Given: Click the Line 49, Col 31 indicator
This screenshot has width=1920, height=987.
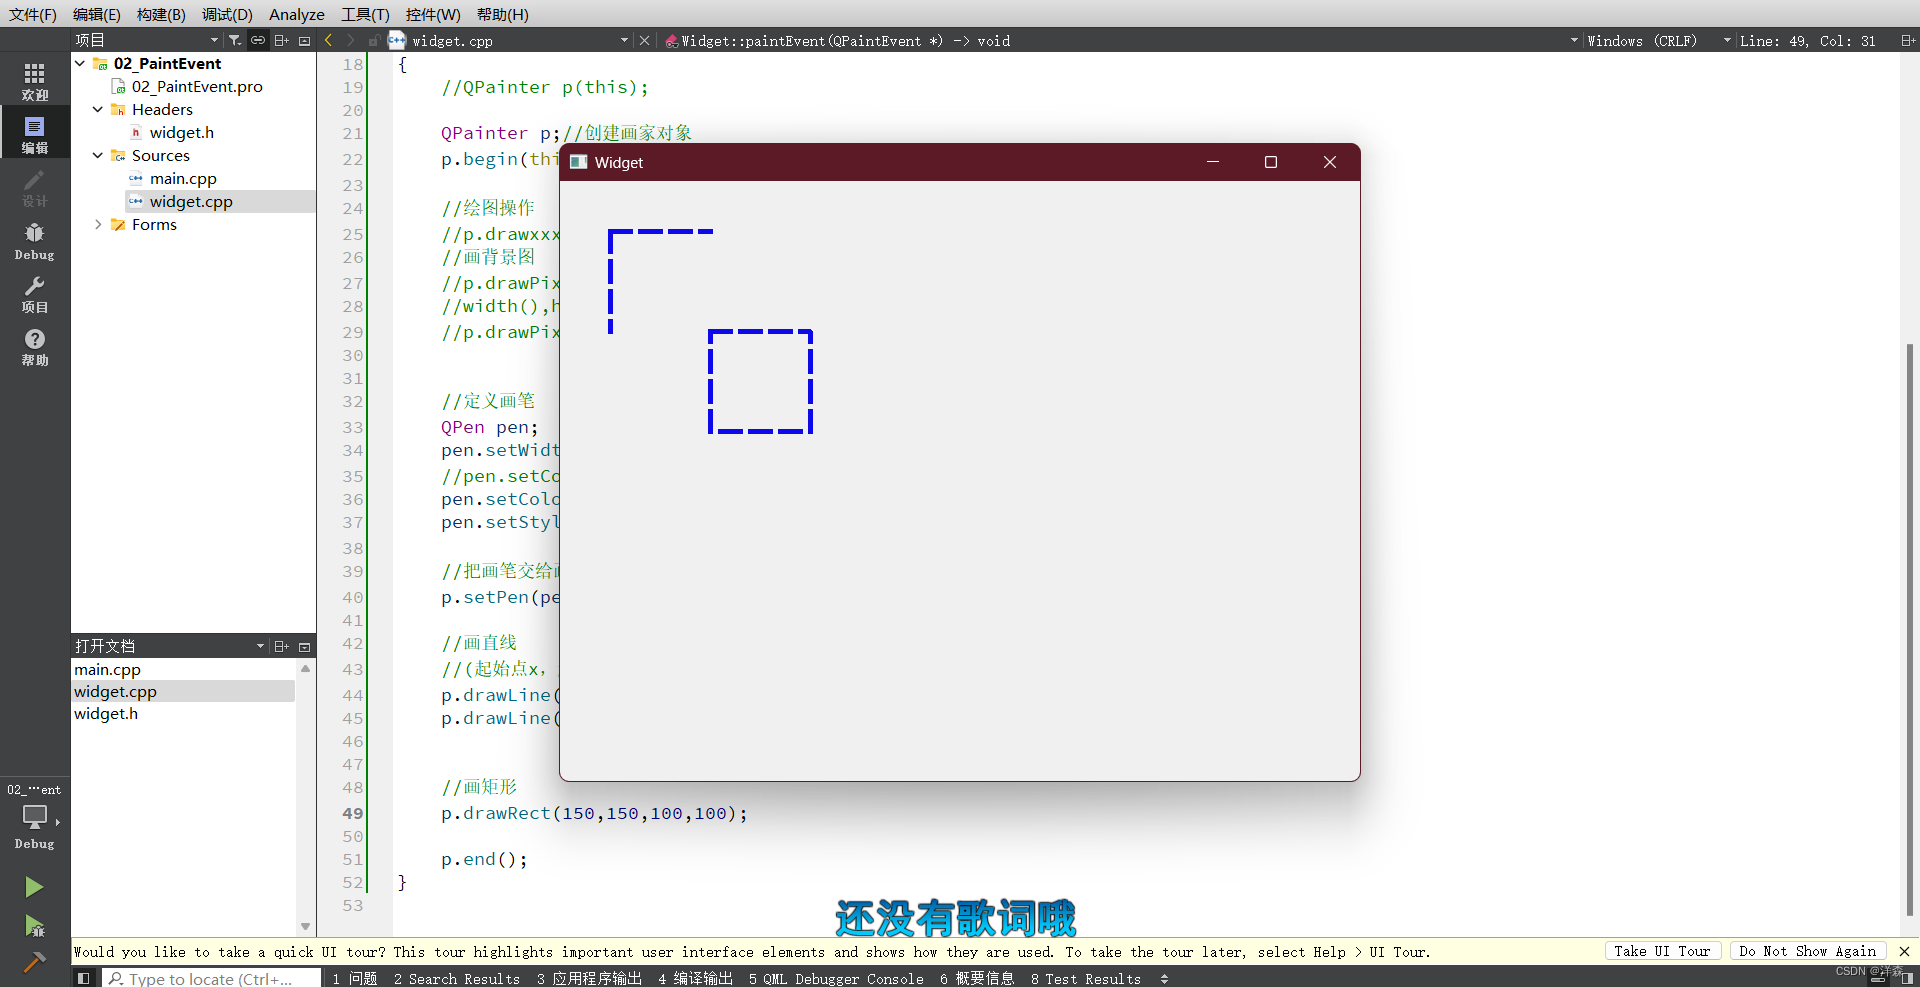Looking at the screenshot, I should coord(1807,40).
